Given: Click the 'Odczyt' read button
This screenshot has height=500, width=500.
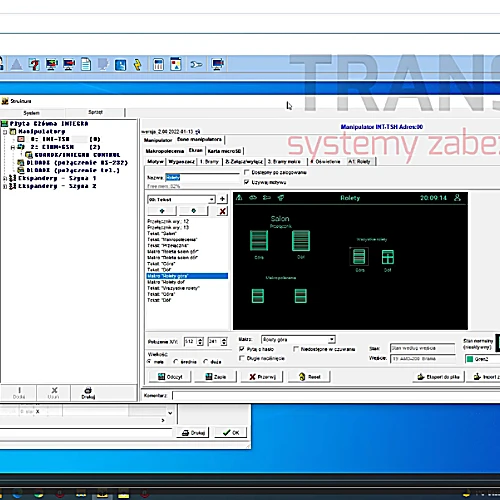Looking at the screenshot, I should pyautogui.click(x=170, y=377).
